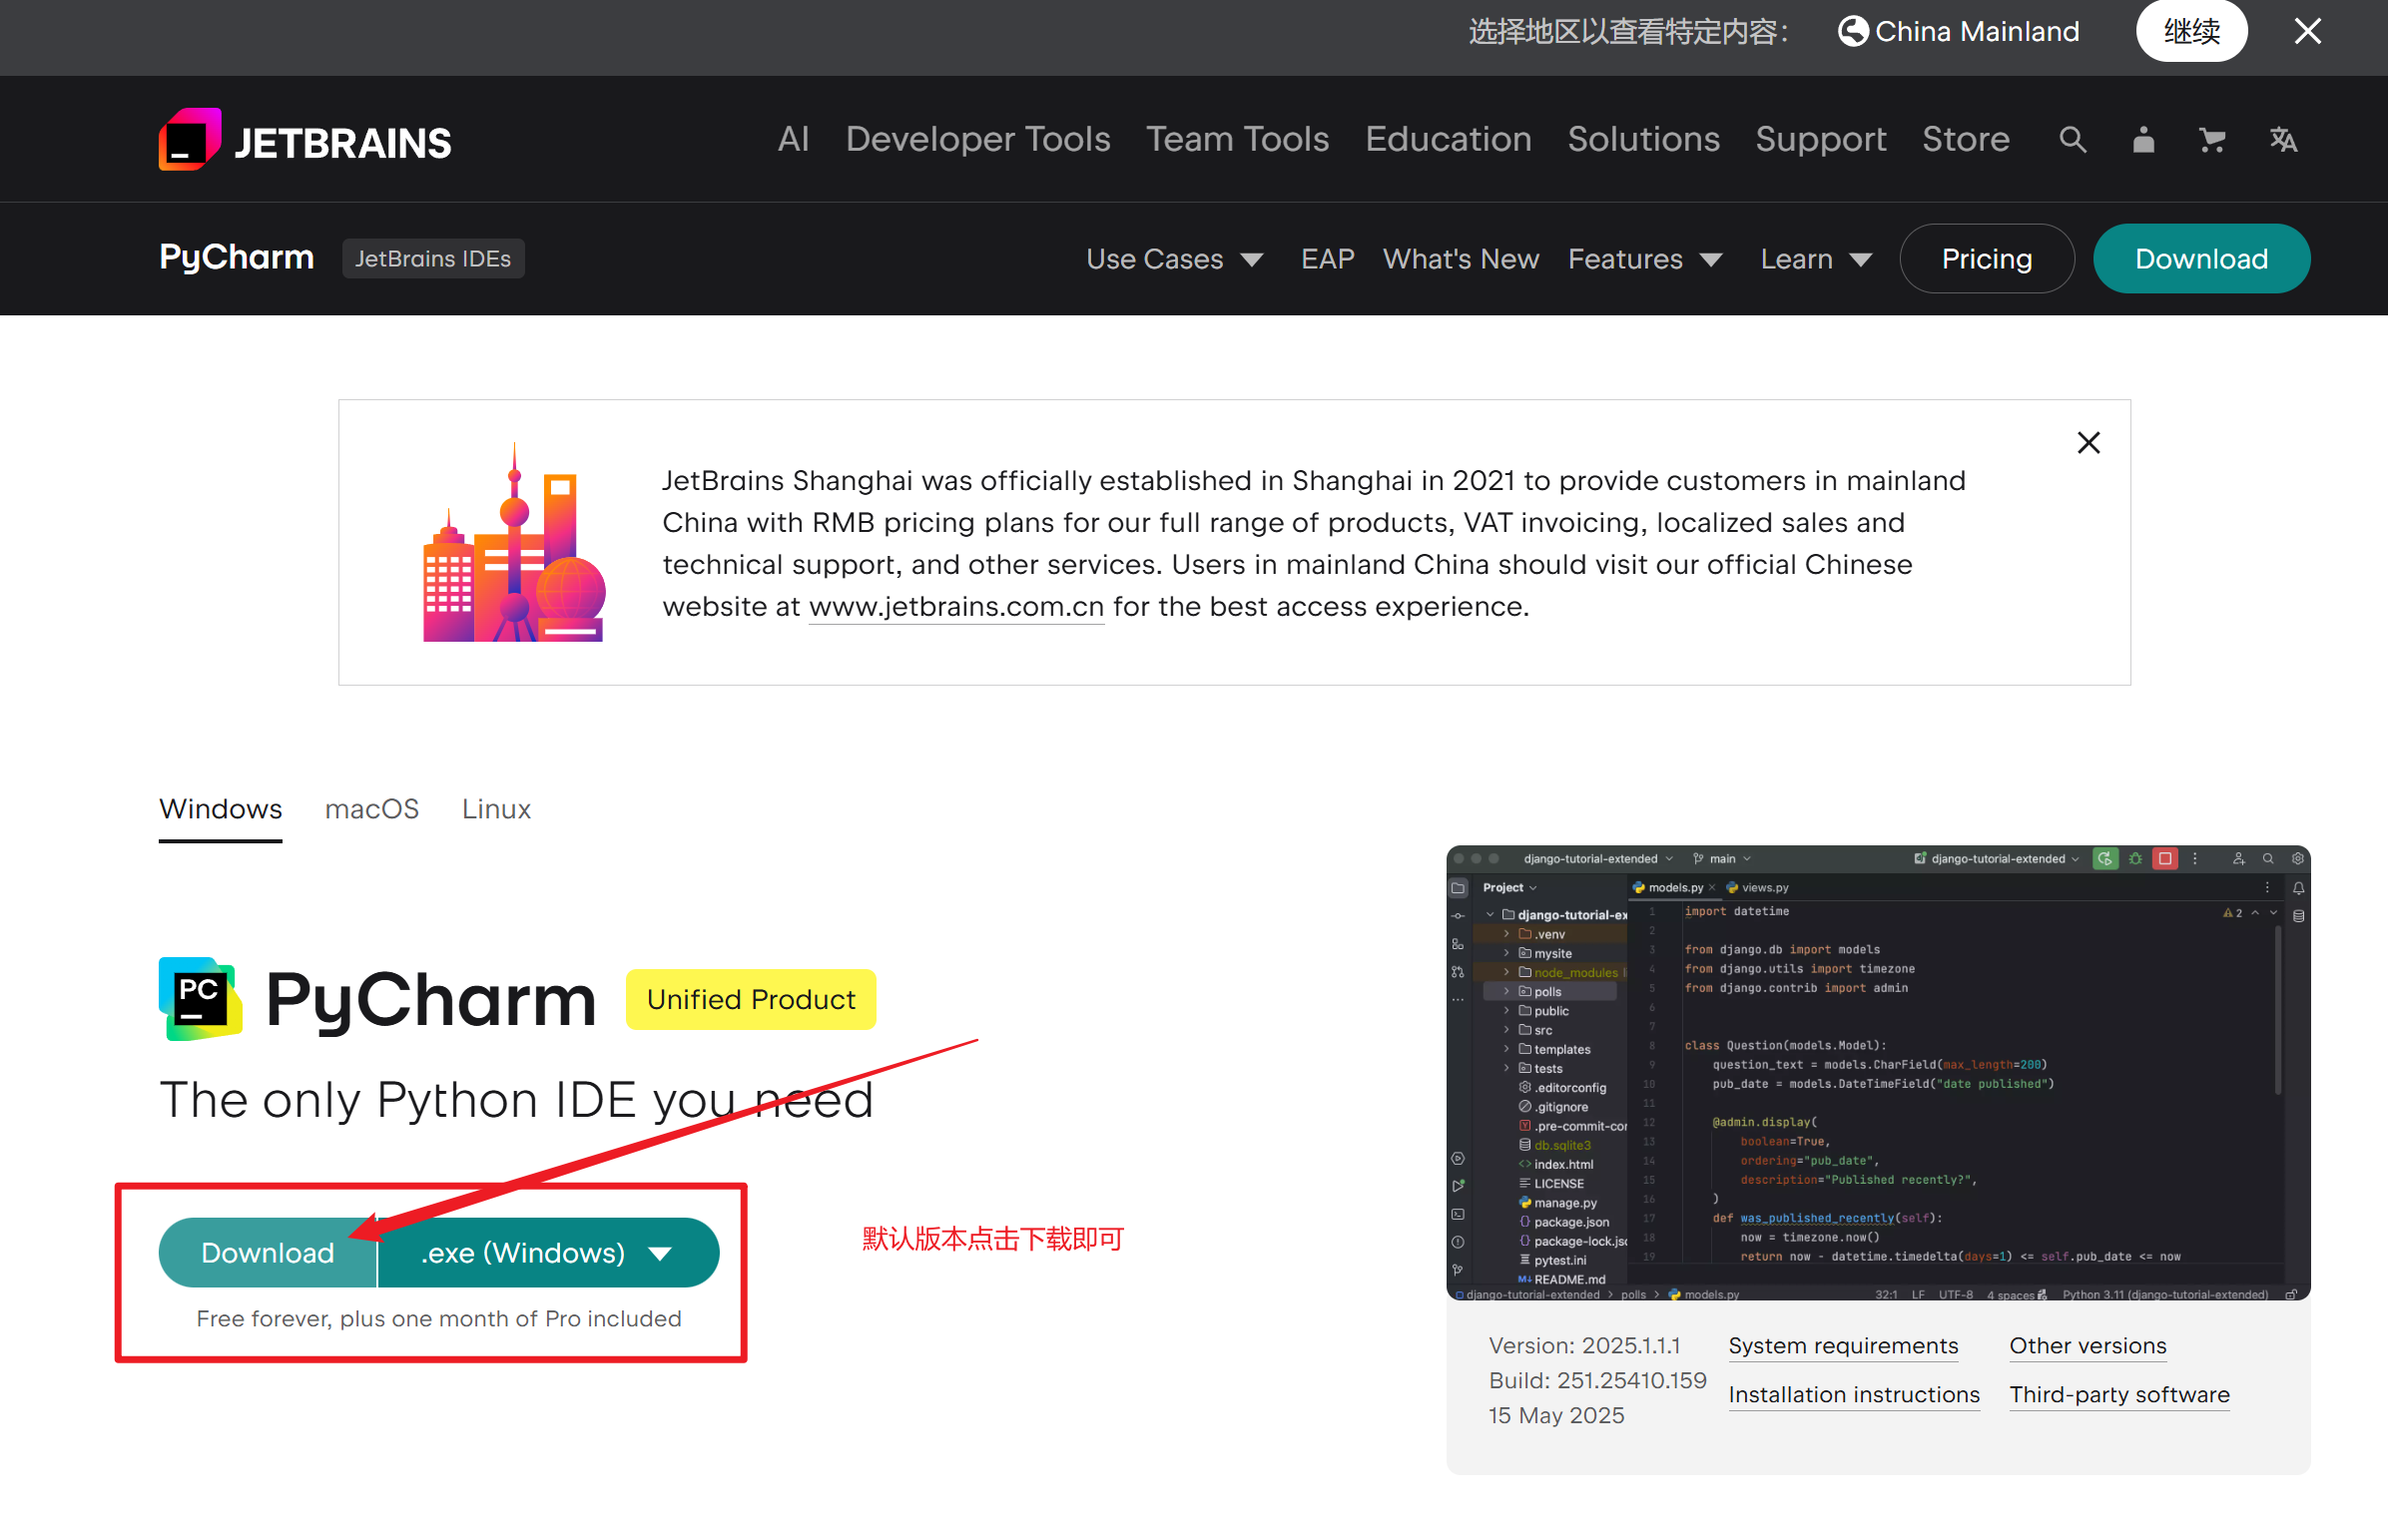Switch to the Linux tab
This screenshot has height=1540, width=2388.
click(x=495, y=809)
